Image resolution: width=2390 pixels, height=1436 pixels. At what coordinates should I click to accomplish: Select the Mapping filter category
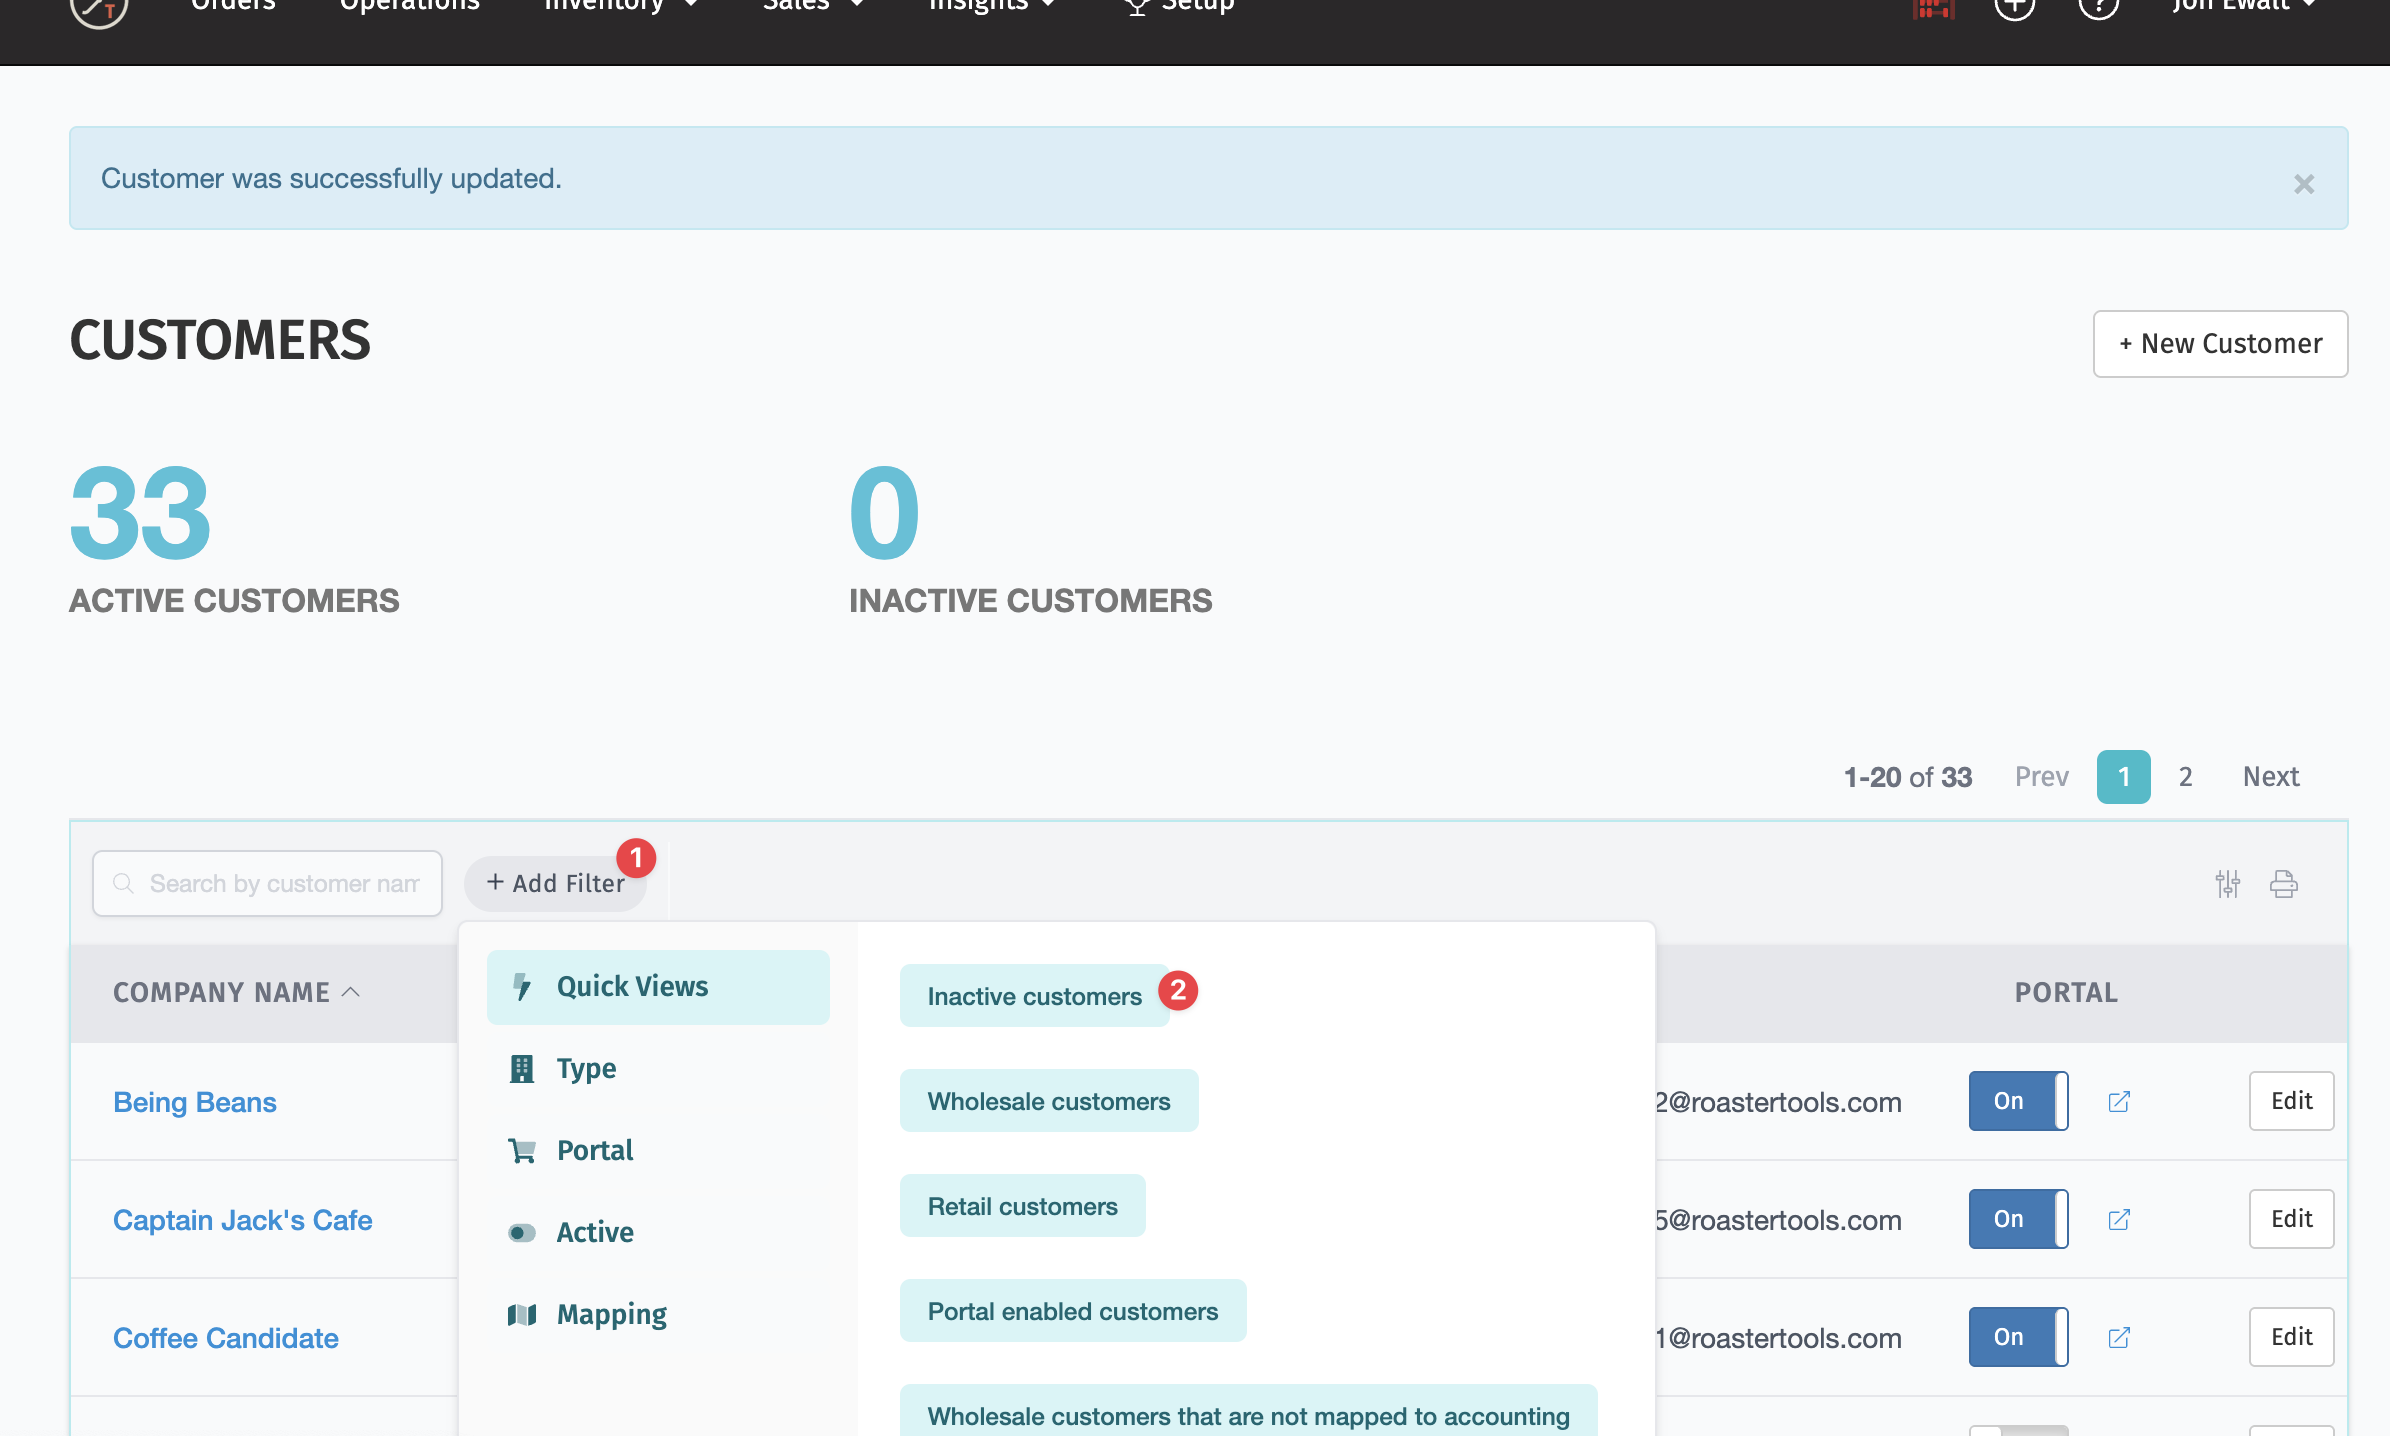pos(611,1314)
